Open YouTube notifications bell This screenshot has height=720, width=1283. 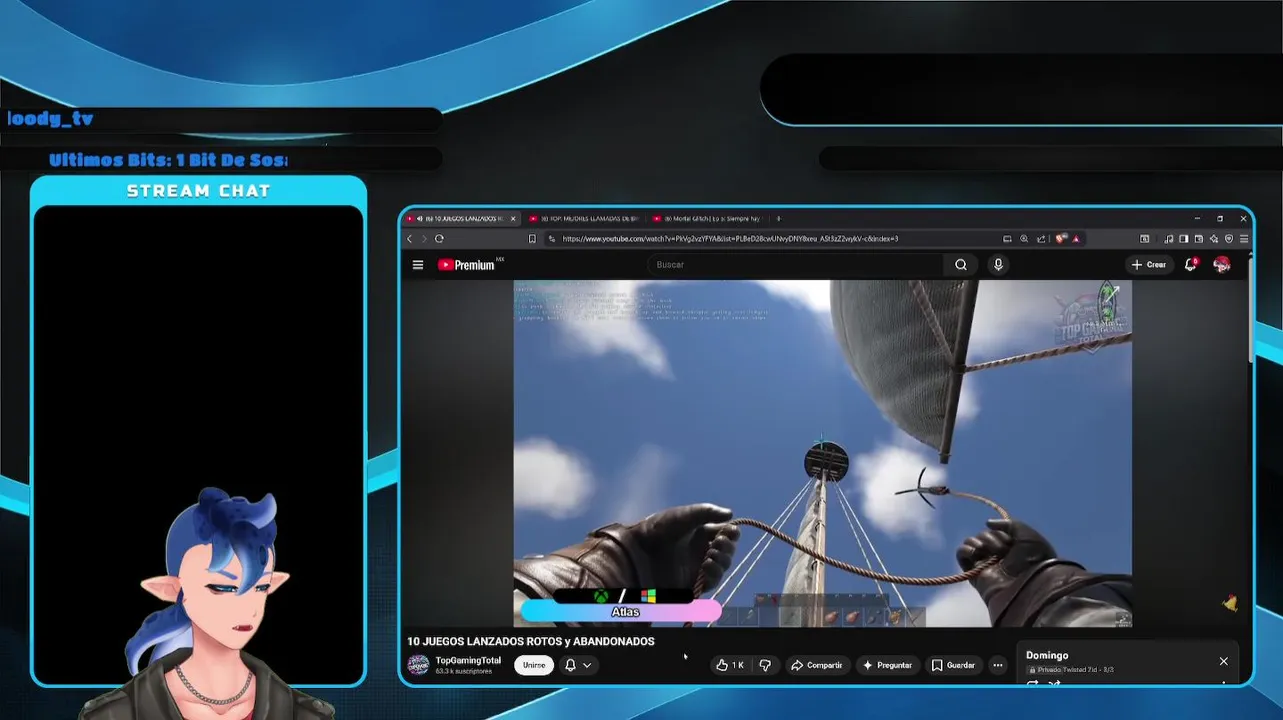1191,264
